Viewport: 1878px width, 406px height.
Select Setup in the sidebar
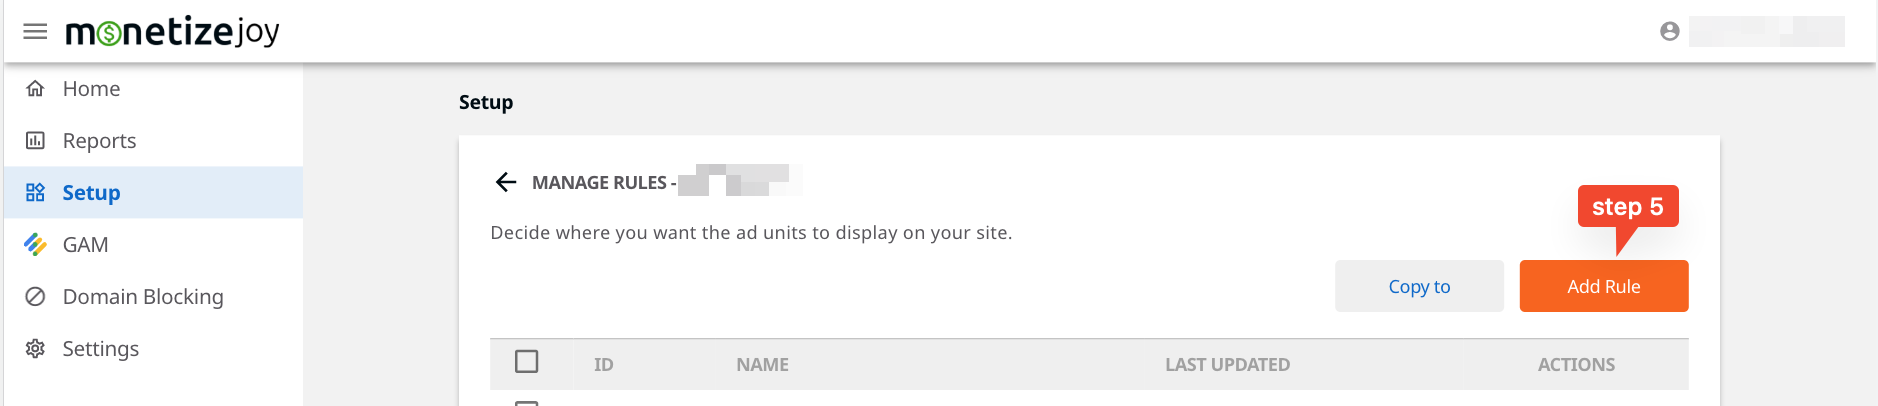91,193
